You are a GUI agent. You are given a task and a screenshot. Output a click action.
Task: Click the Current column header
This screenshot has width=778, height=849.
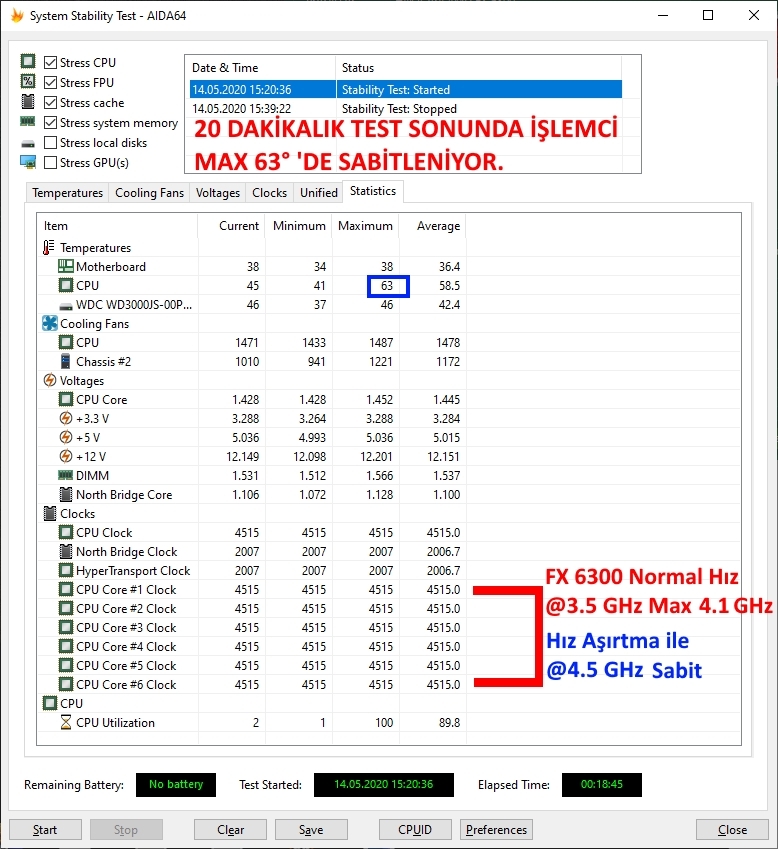tap(231, 226)
